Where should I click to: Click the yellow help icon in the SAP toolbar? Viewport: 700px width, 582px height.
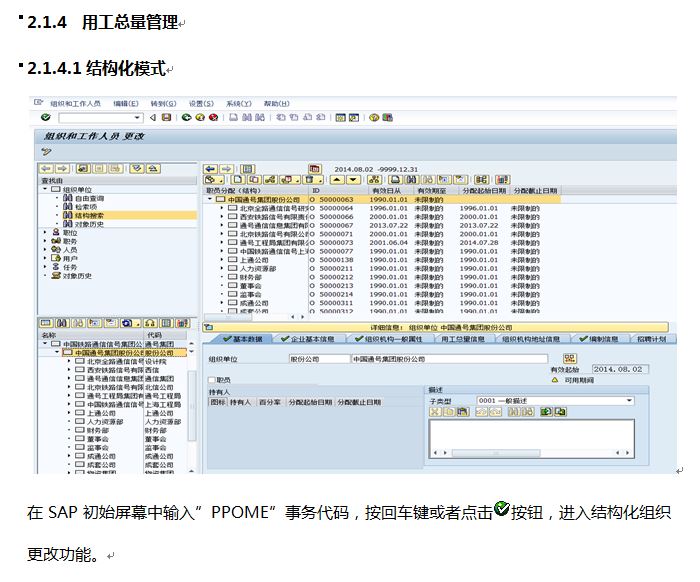click(374, 117)
